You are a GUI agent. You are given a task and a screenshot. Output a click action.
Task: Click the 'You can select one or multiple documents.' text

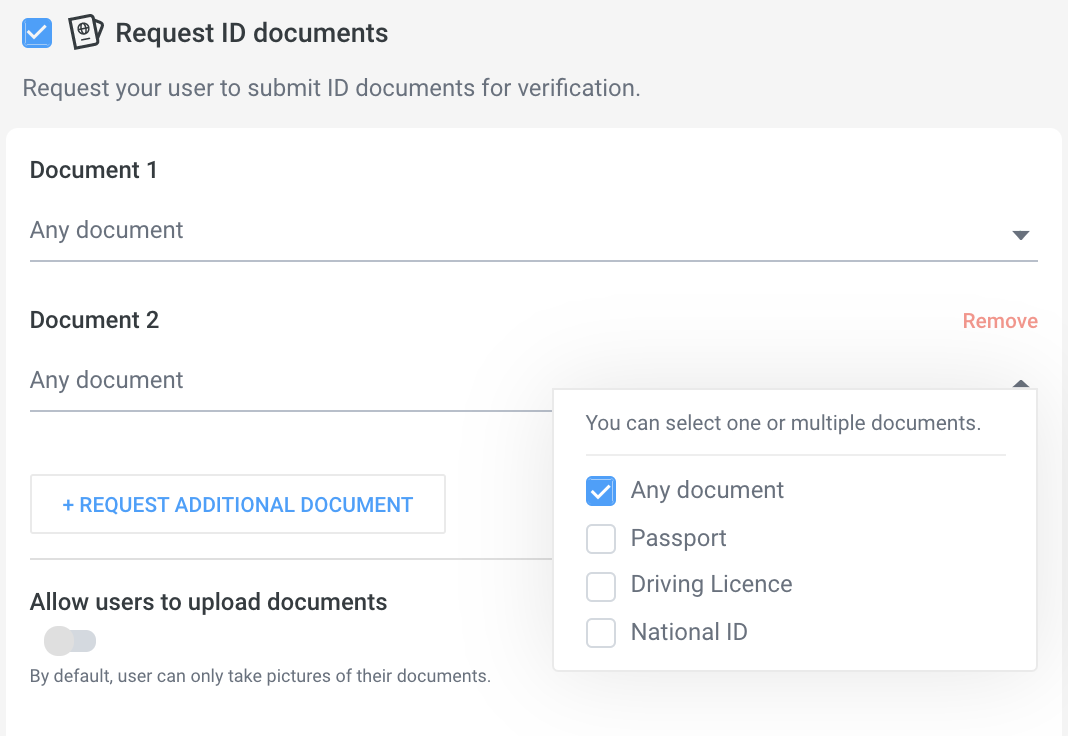(783, 423)
